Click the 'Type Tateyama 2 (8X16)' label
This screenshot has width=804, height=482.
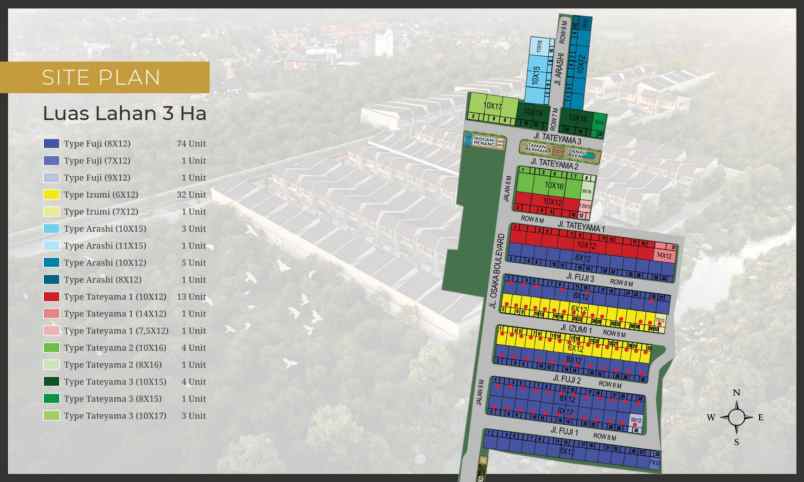113,364
